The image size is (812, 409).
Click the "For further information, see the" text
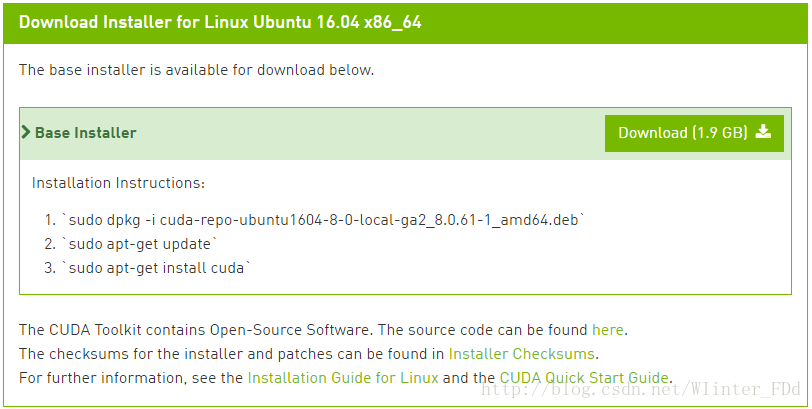(x=131, y=377)
